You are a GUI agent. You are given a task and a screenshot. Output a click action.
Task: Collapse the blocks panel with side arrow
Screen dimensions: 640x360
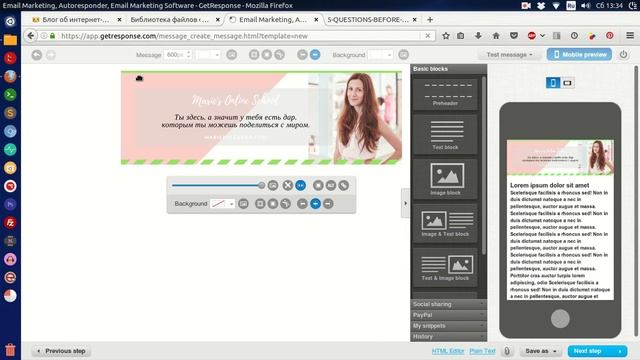coord(405,203)
